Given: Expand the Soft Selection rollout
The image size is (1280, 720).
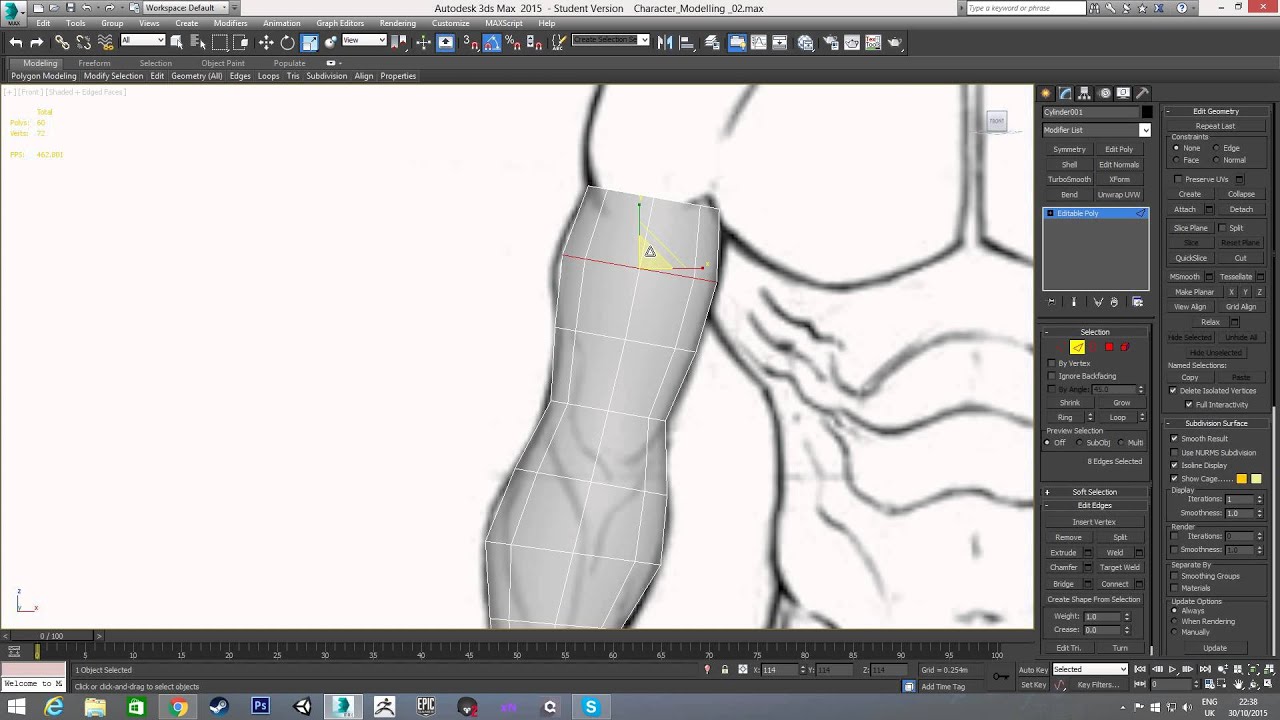Looking at the screenshot, I should [1095, 492].
